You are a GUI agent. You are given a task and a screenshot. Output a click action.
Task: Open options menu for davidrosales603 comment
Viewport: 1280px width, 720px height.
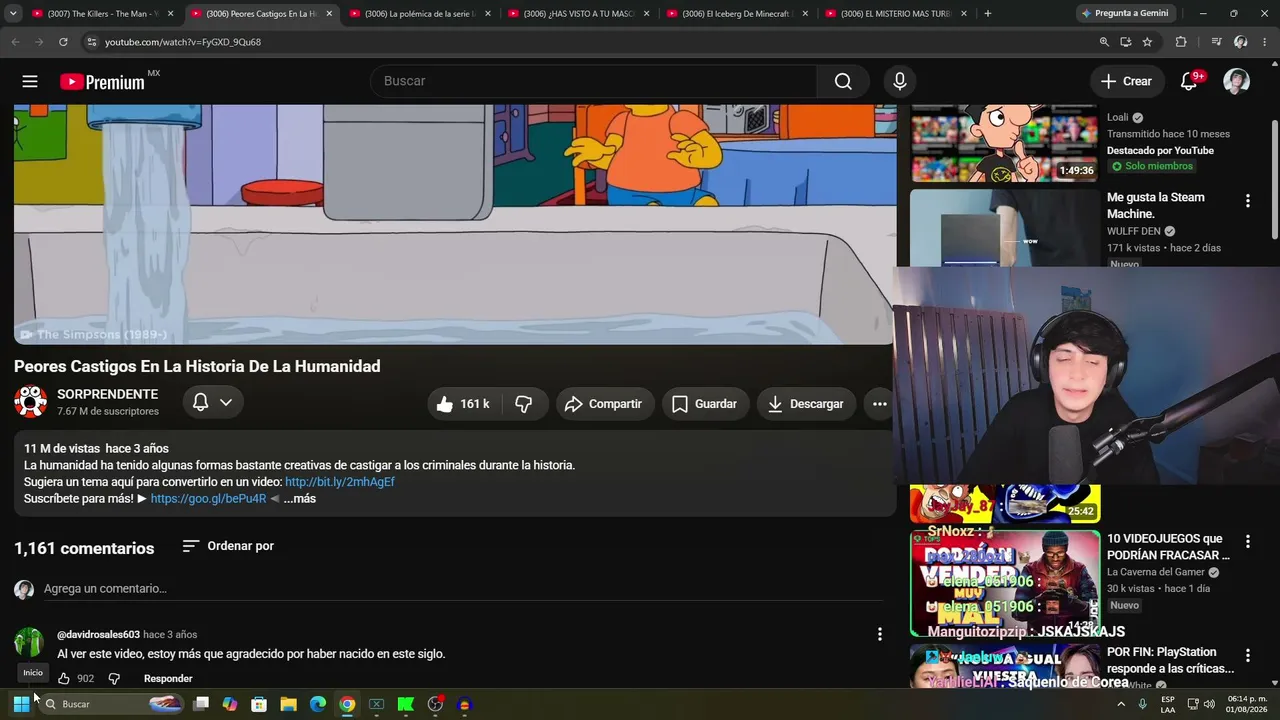(x=880, y=634)
